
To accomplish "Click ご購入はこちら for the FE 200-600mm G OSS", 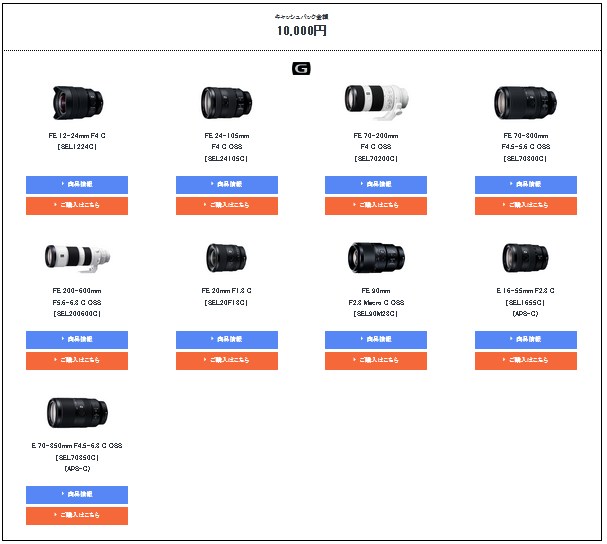I will (77, 360).
